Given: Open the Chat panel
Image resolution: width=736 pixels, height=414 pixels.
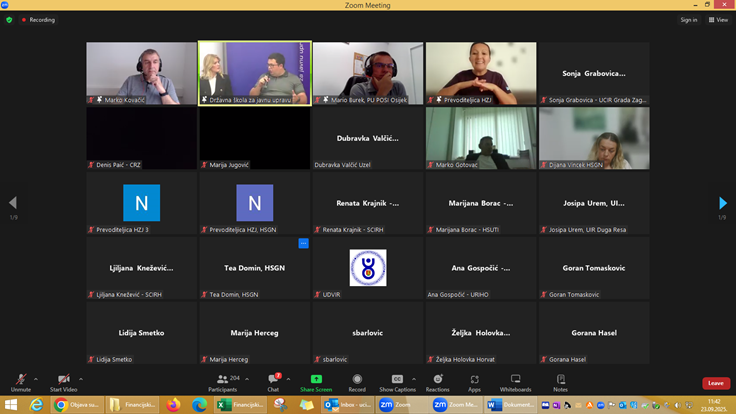Looking at the screenshot, I should point(273,380).
